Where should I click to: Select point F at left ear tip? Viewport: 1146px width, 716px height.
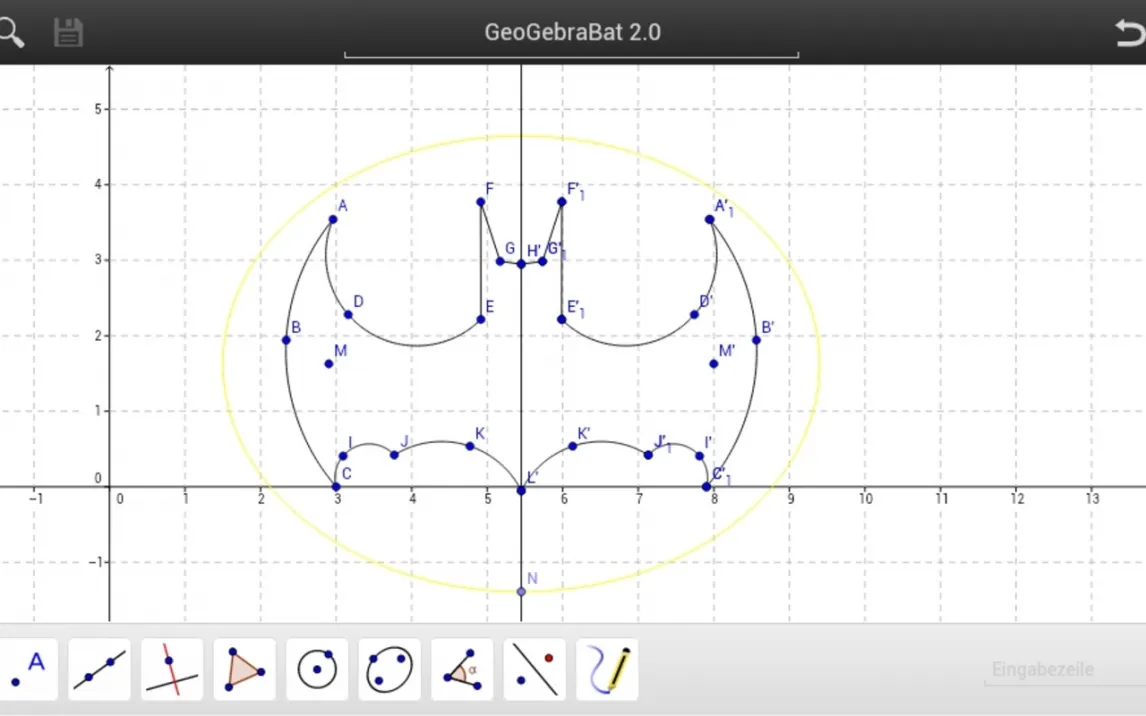(x=481, y=202)
